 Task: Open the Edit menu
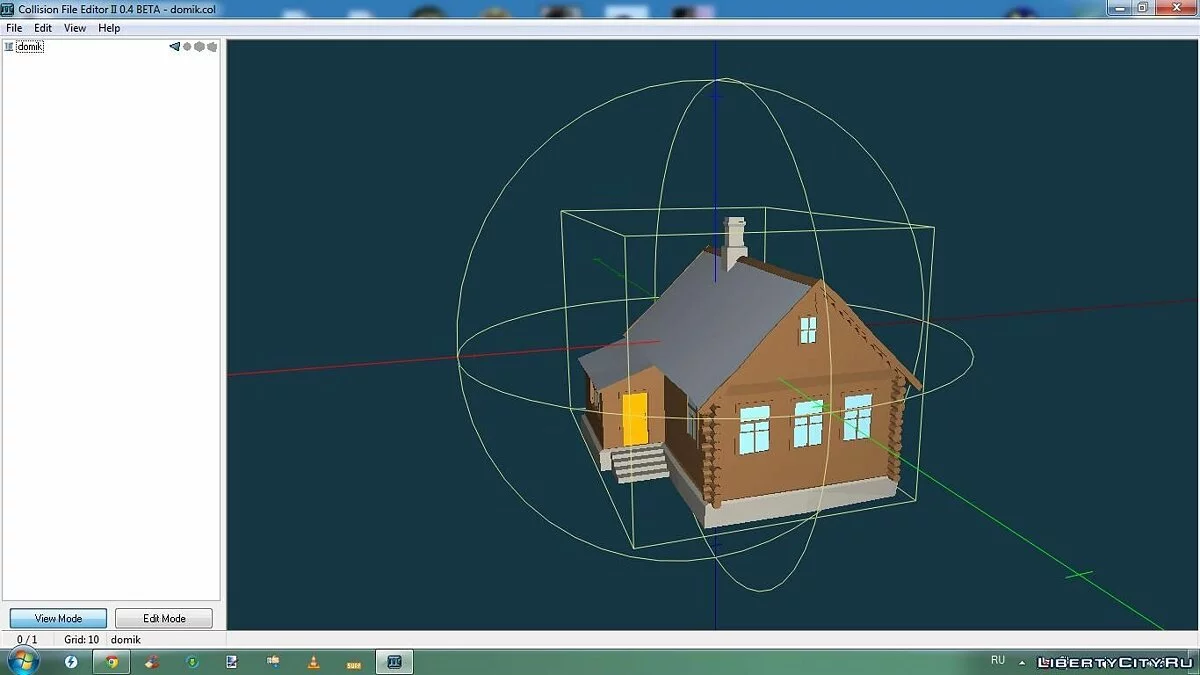click(43, 28)
